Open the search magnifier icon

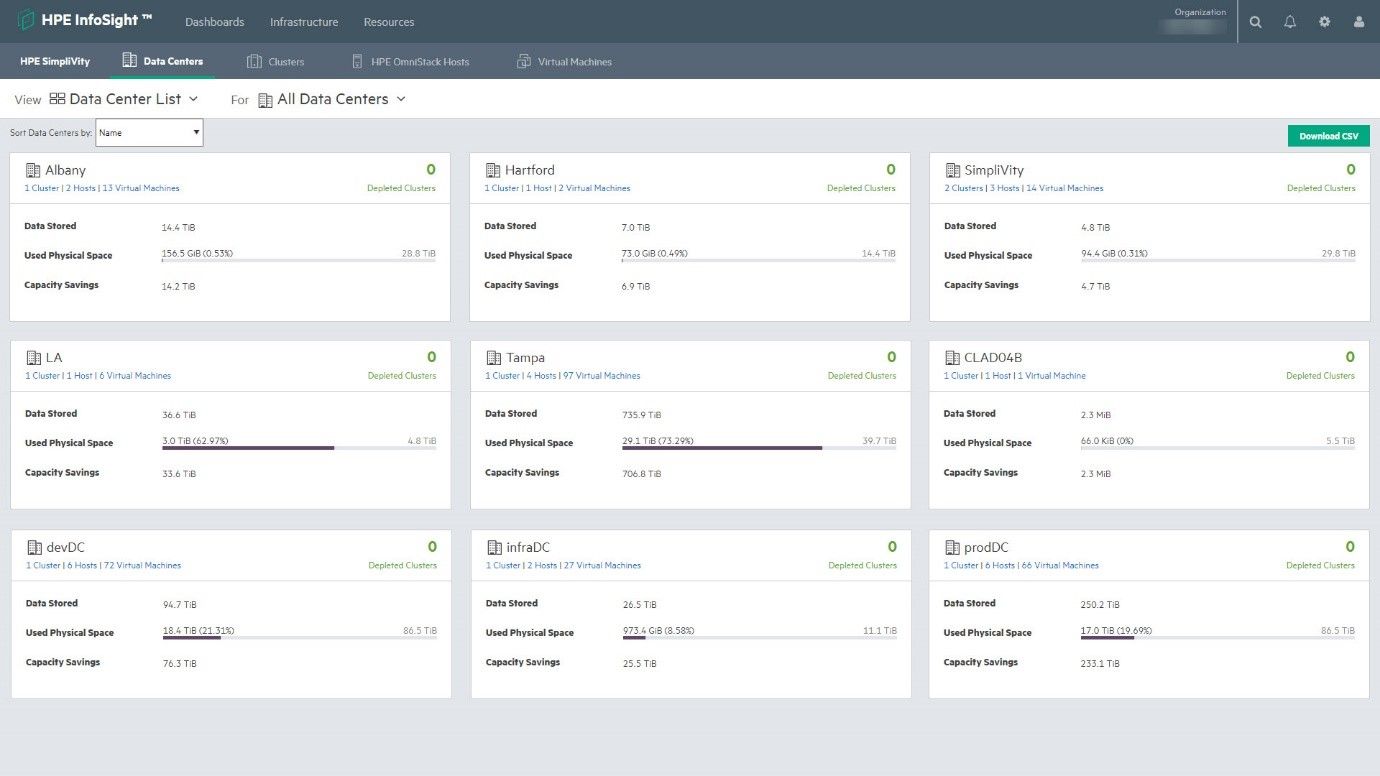coord(1256,22)
